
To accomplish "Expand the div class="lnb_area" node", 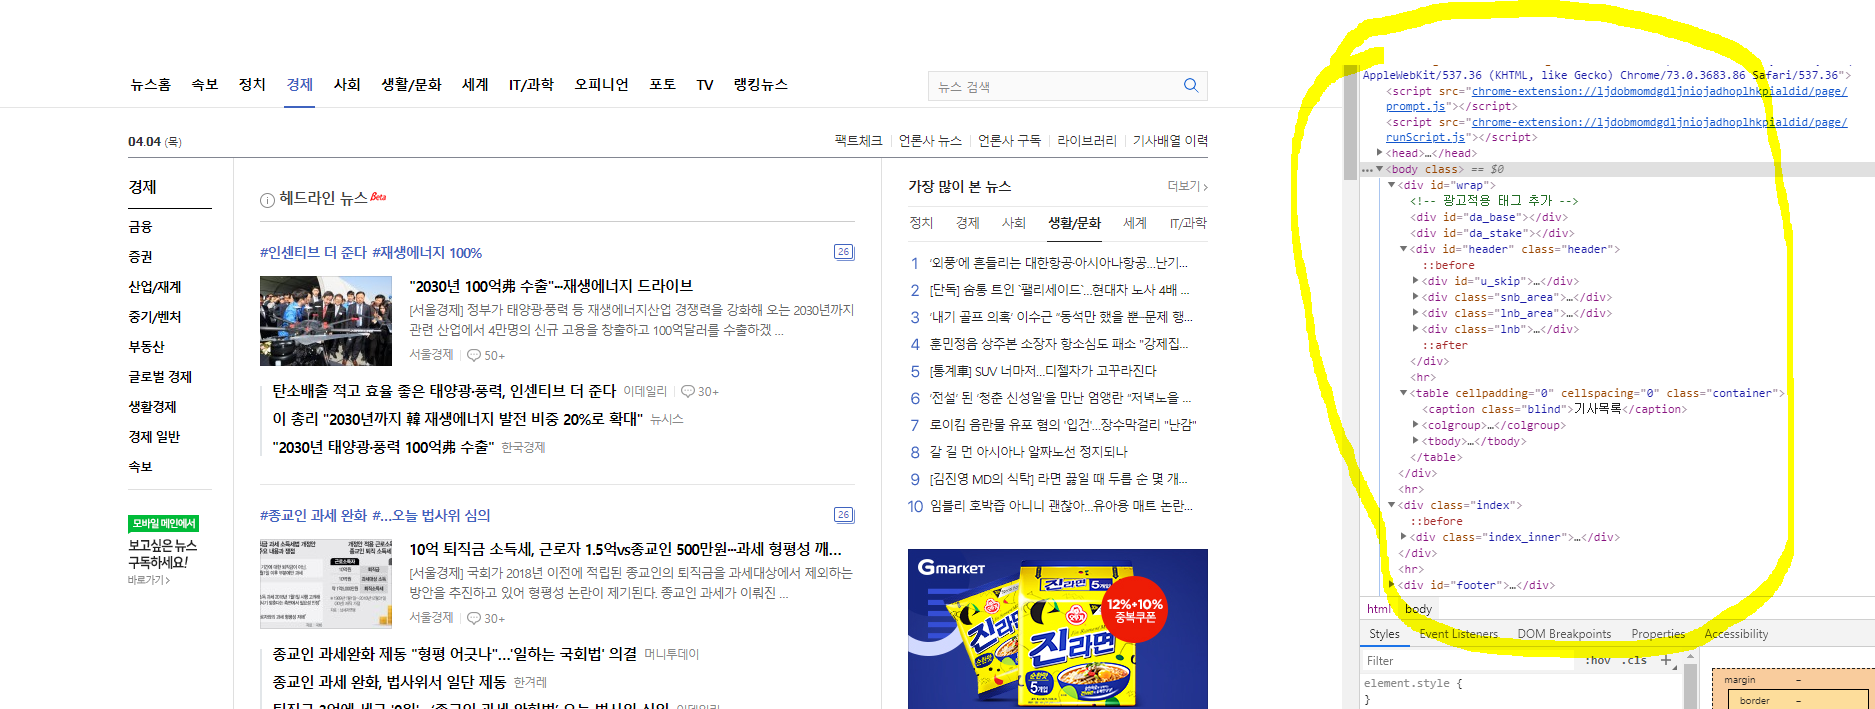I will click(x=1415, y=313).
